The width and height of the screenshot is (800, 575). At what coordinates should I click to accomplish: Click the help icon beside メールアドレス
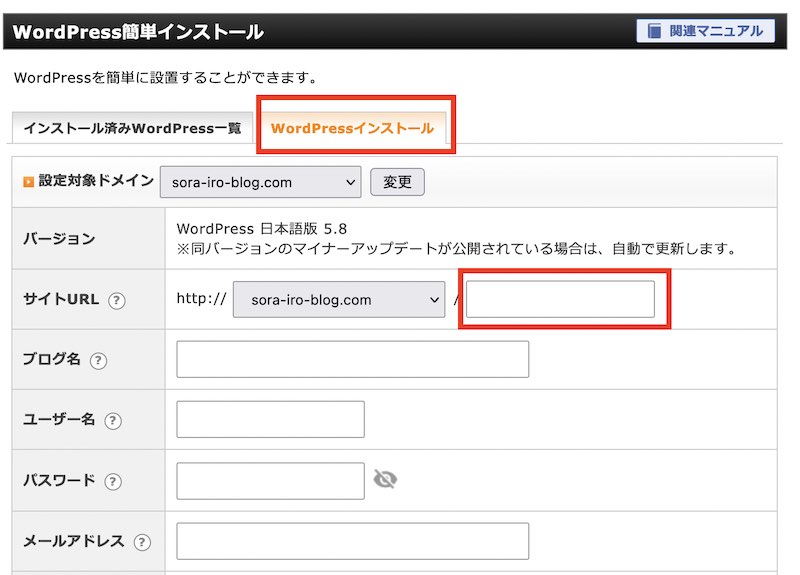tap(142, 542)
